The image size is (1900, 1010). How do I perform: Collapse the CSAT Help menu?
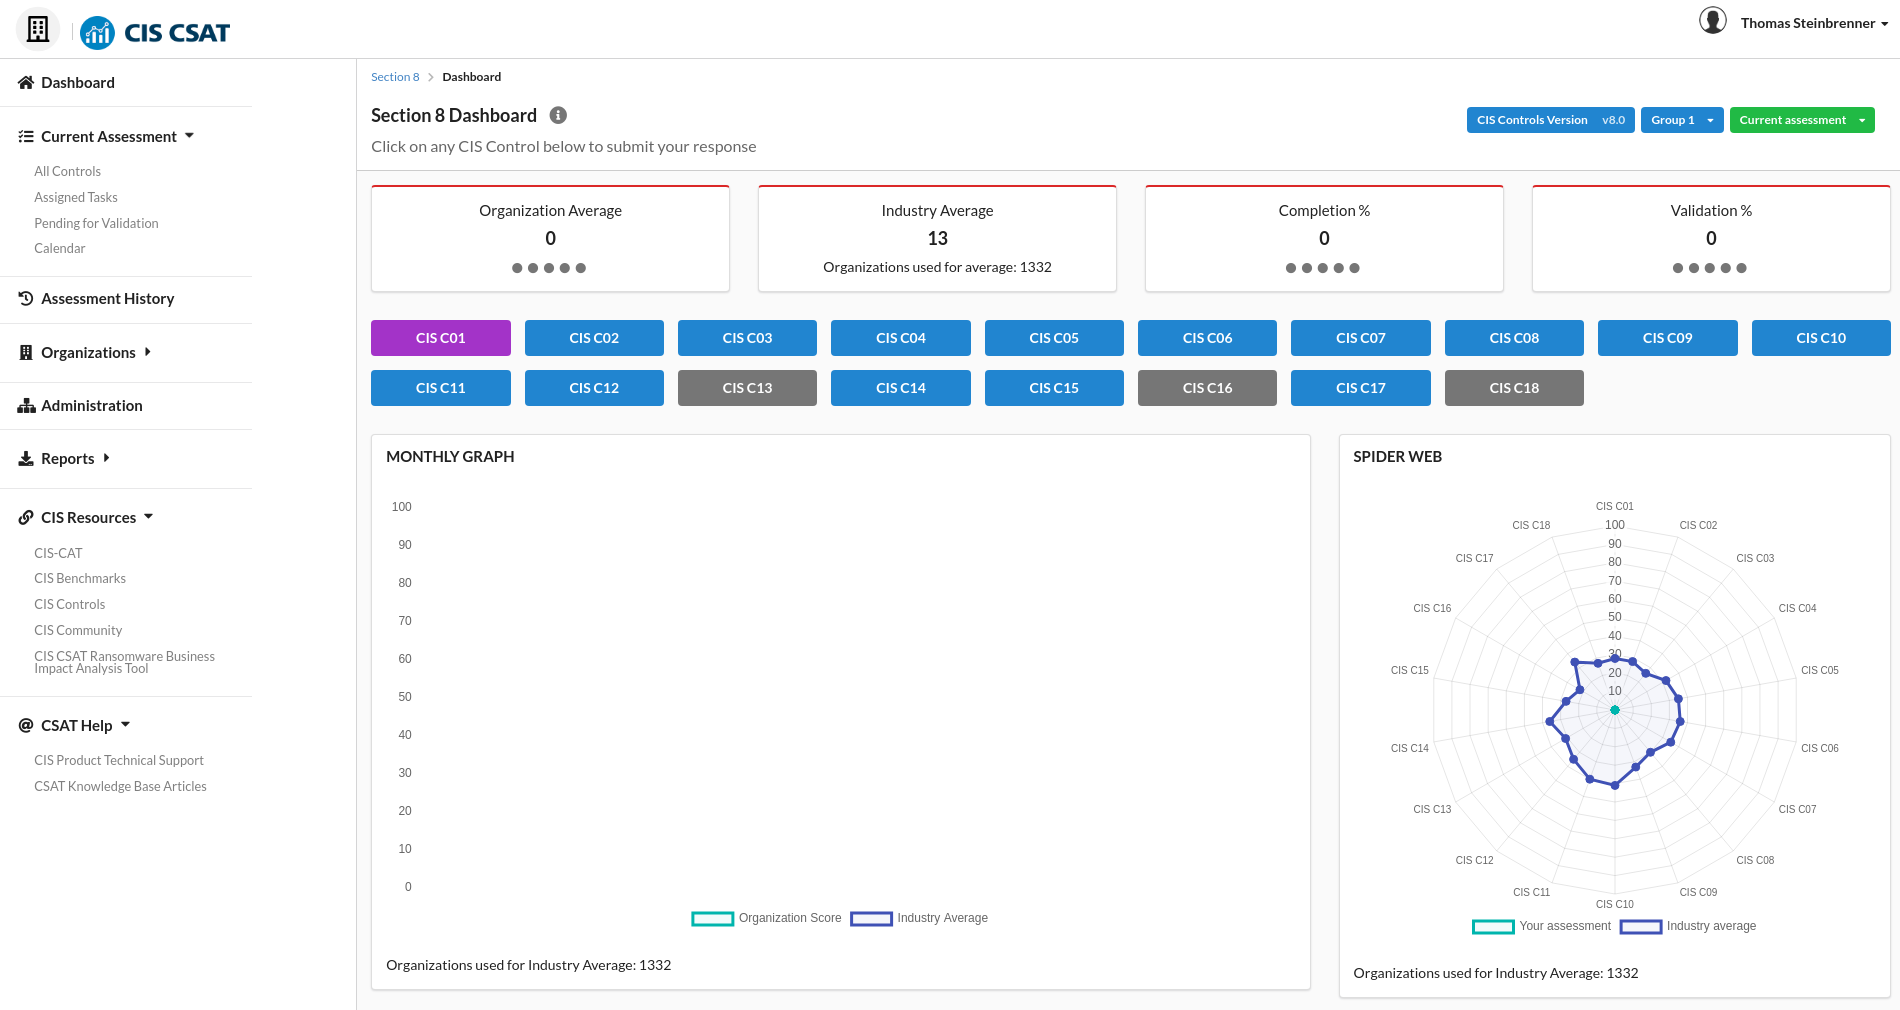click(x=125, y=725)
